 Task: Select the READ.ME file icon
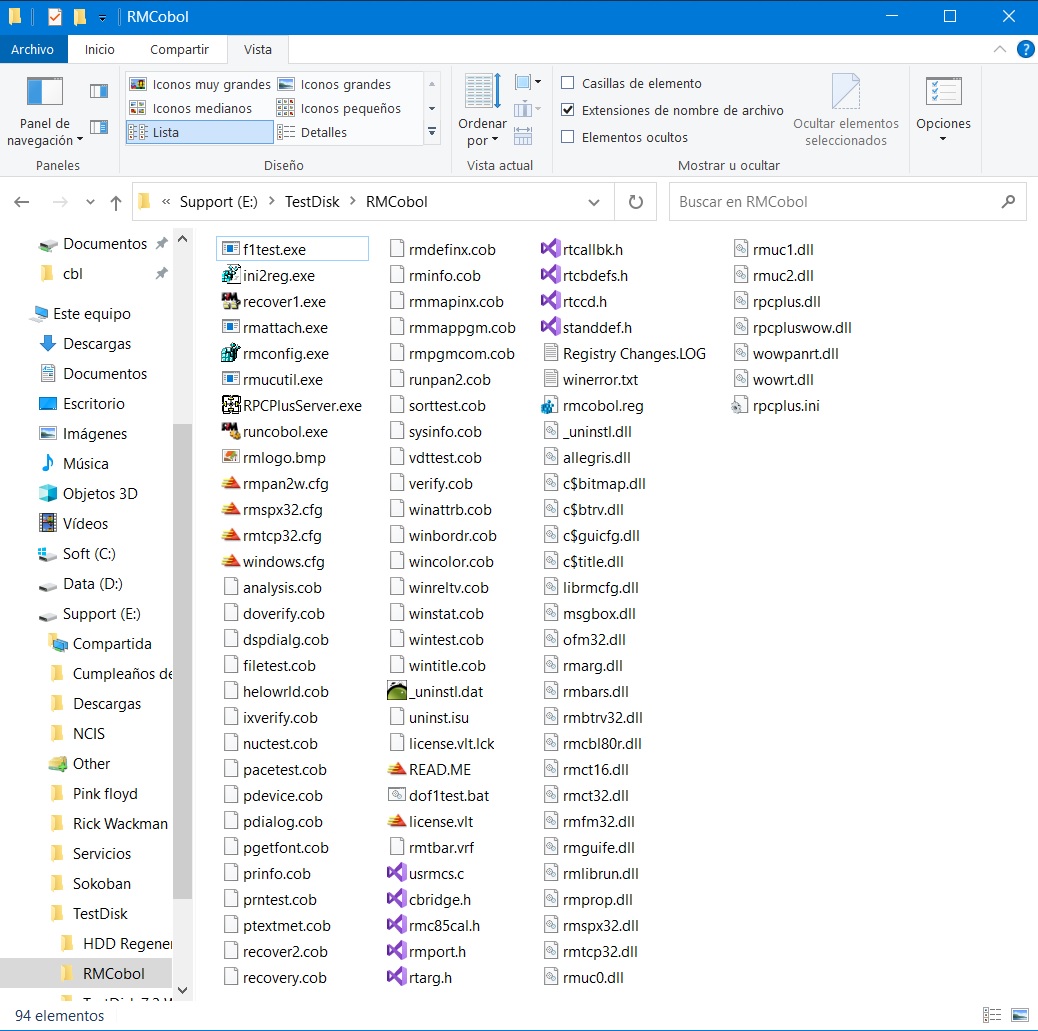[397, 769]
